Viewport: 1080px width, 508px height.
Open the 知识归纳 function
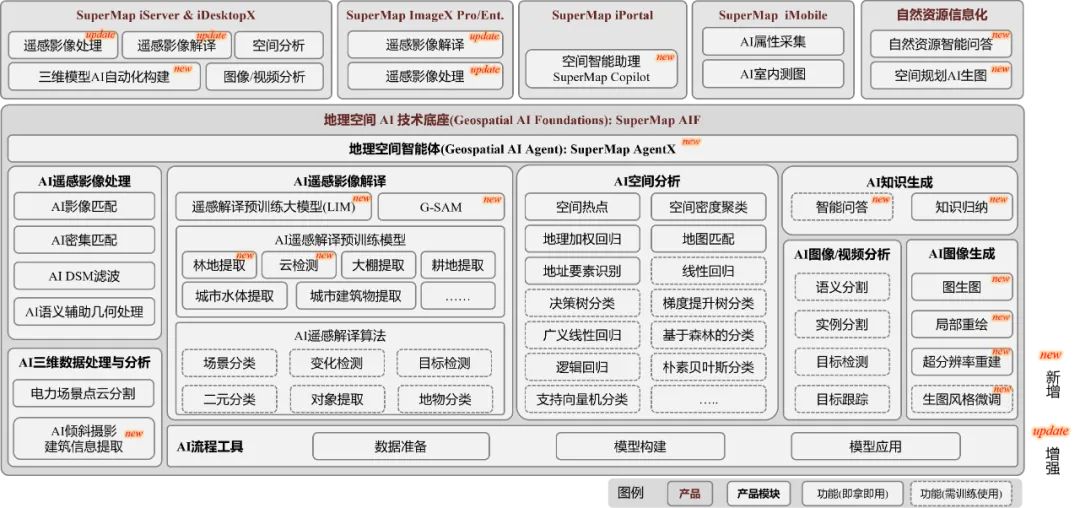[960, 207]
